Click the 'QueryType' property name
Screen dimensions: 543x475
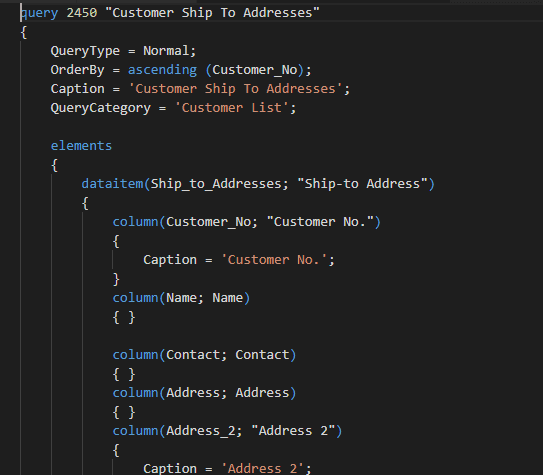tap(85, 51)
